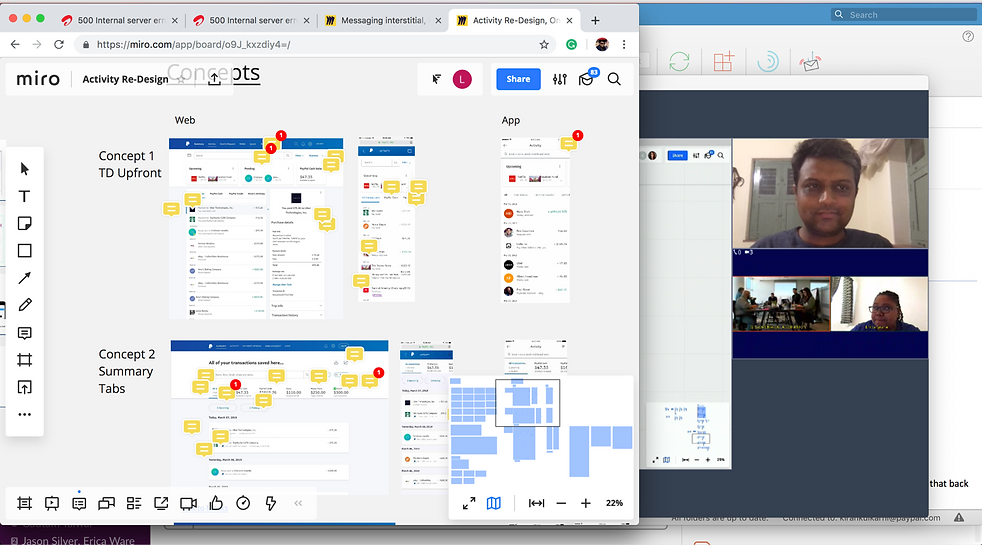Click the blue Share button
Screen dimensions: 982x545
coord(519,79)
